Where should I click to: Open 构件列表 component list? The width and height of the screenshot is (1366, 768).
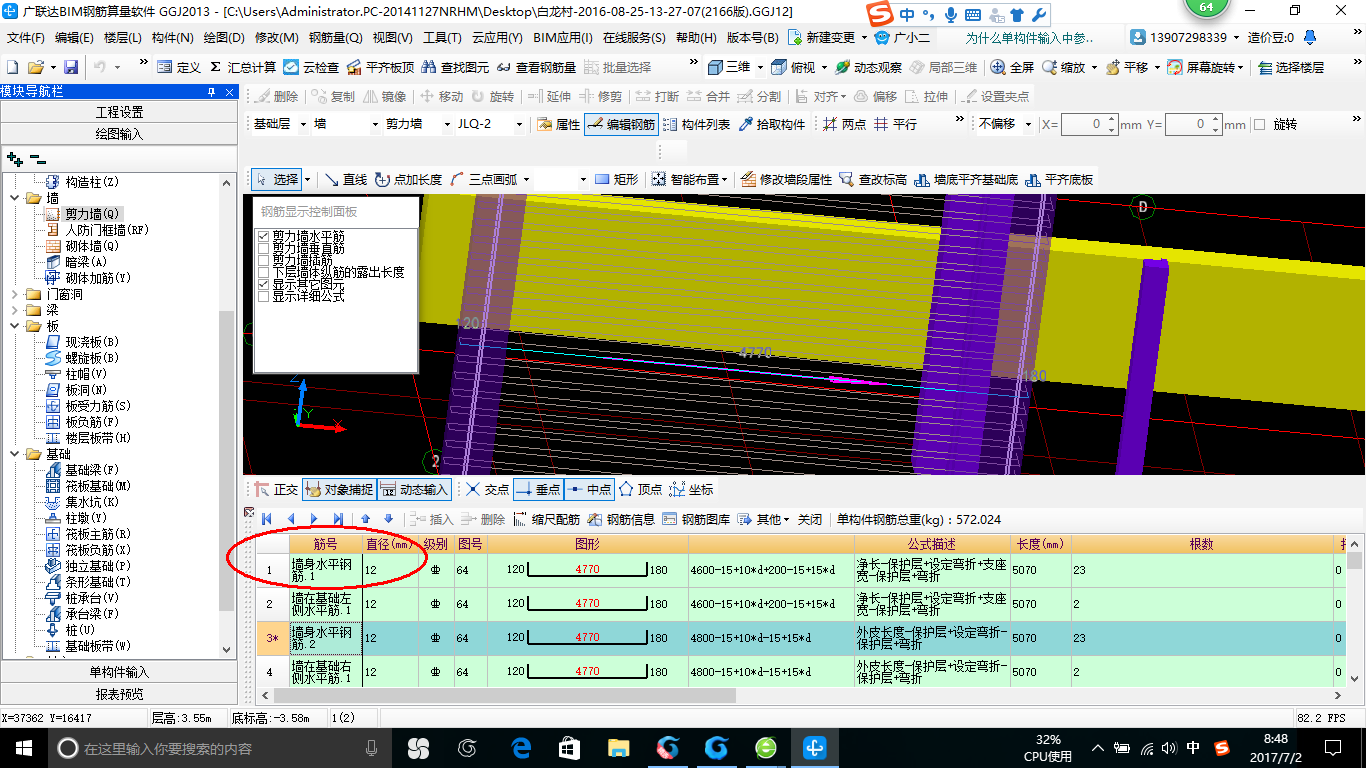(x=696, y=124)
